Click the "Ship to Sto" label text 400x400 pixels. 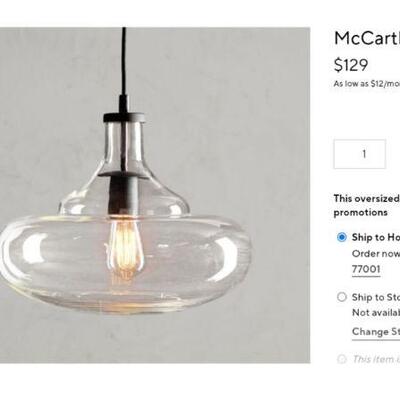(x=376, y=297)
